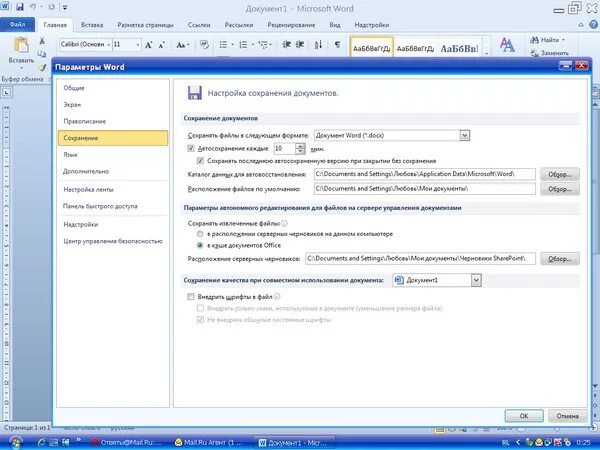Click Internet Explorer quick launch icon
Screen dimensions: 600x450
[41, 442]
